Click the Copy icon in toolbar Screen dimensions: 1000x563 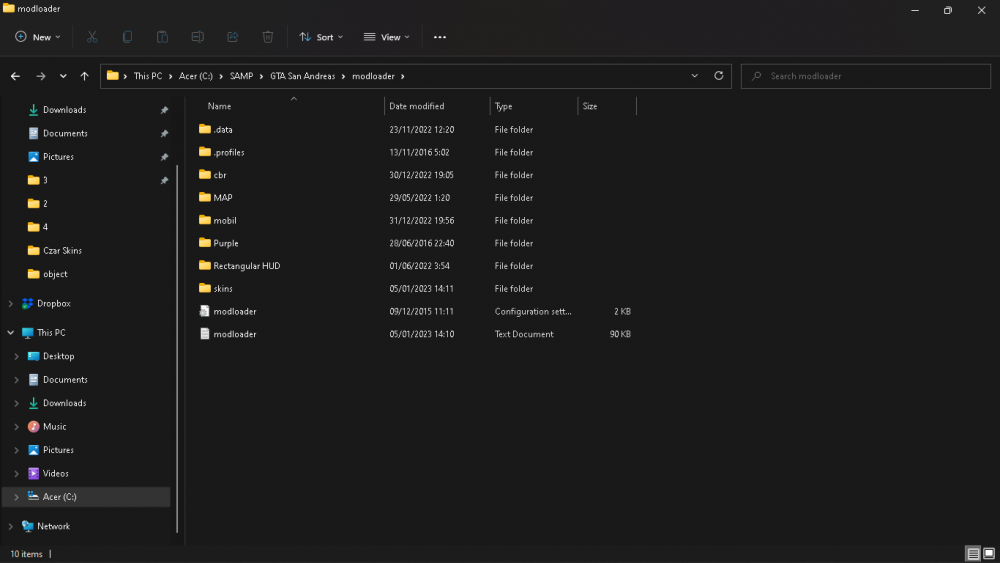pos(128,37)
